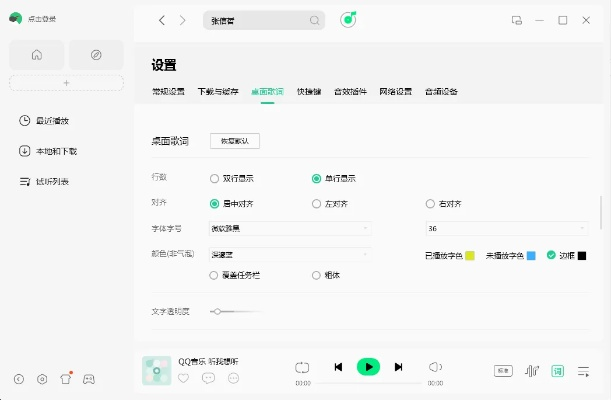
Task: Open 最近播放 (recently played) in sidebar
Action: pyautogui.click(x=44, y=121)
